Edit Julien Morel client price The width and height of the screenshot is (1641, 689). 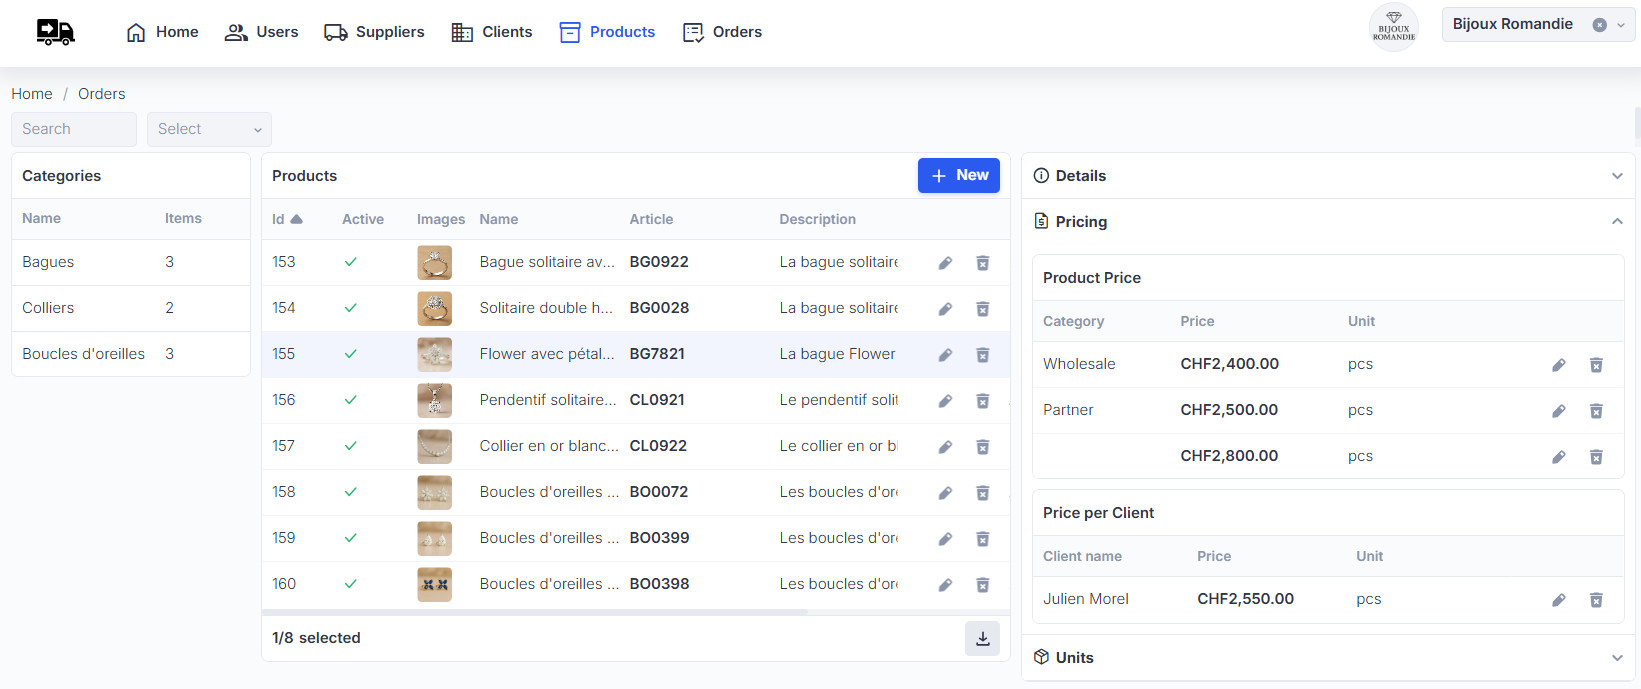click(x=1558, y=600)
